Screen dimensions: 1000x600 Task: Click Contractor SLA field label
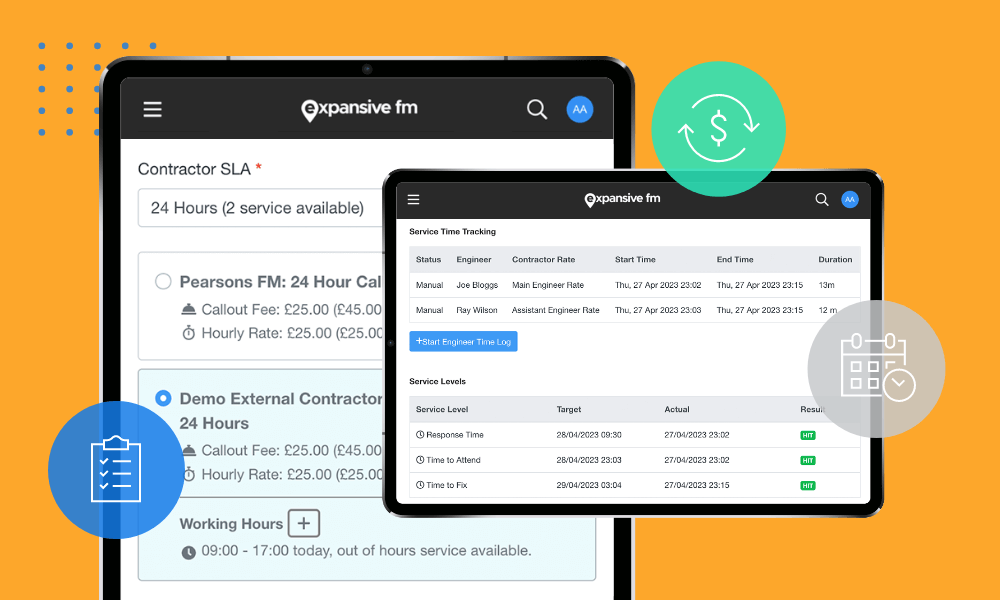point(195,169)
